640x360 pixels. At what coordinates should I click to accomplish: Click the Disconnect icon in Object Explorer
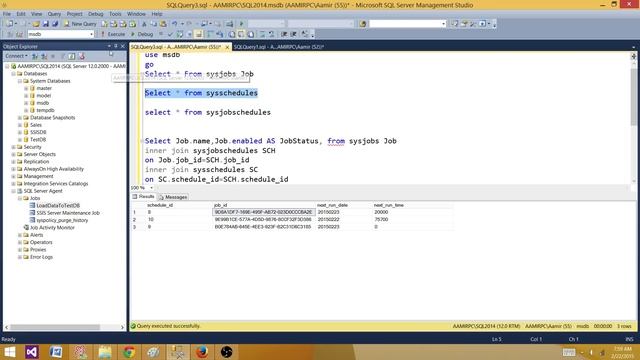pyautogui.click(x=44, y=56)
